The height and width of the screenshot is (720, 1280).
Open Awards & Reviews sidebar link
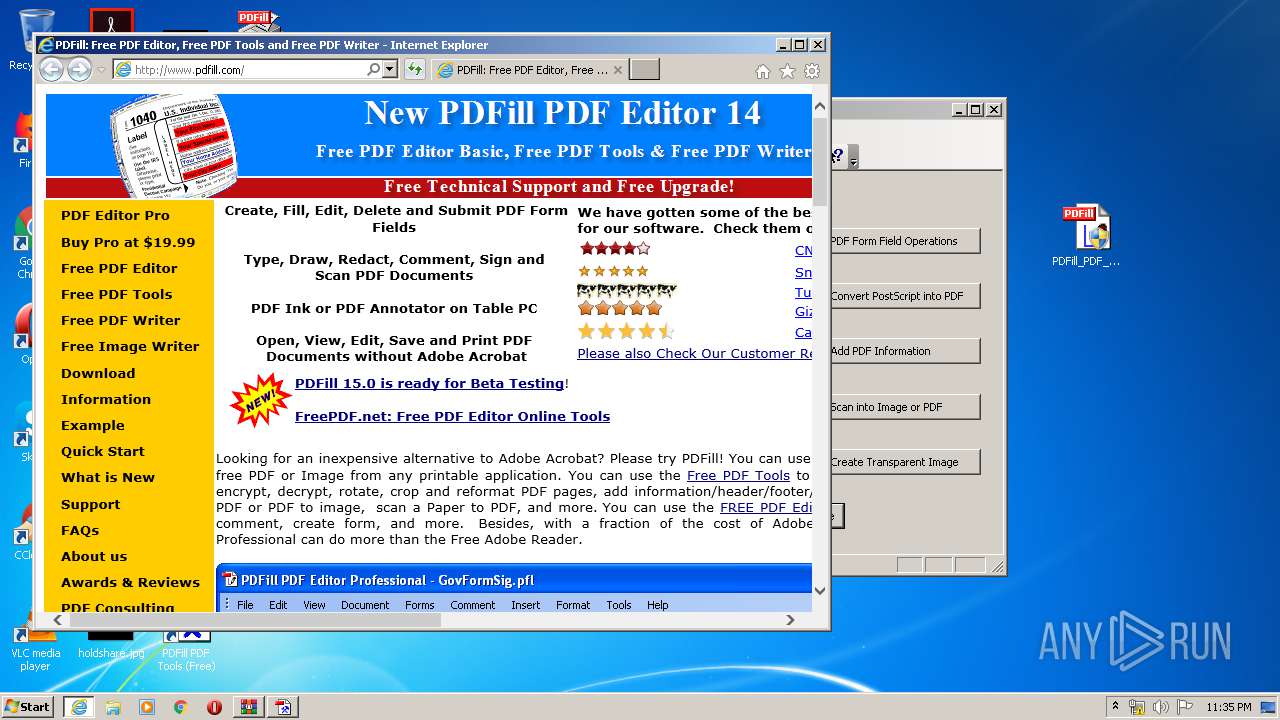tap(130, 582)
